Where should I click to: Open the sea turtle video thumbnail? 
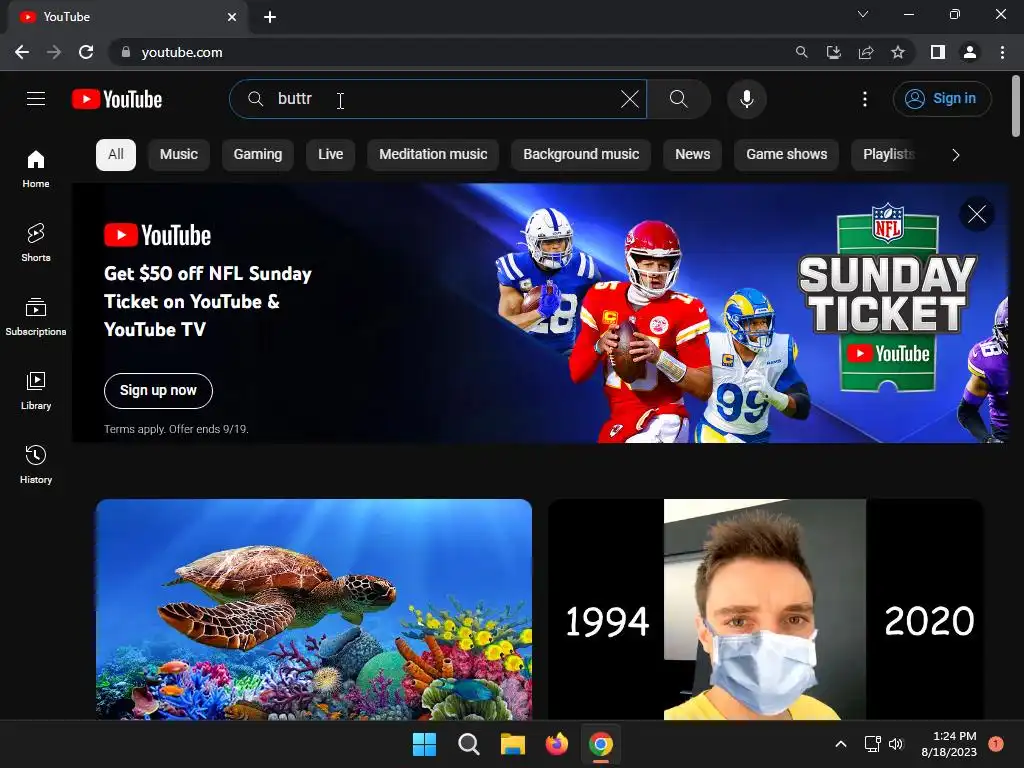[x=313, y=609]
